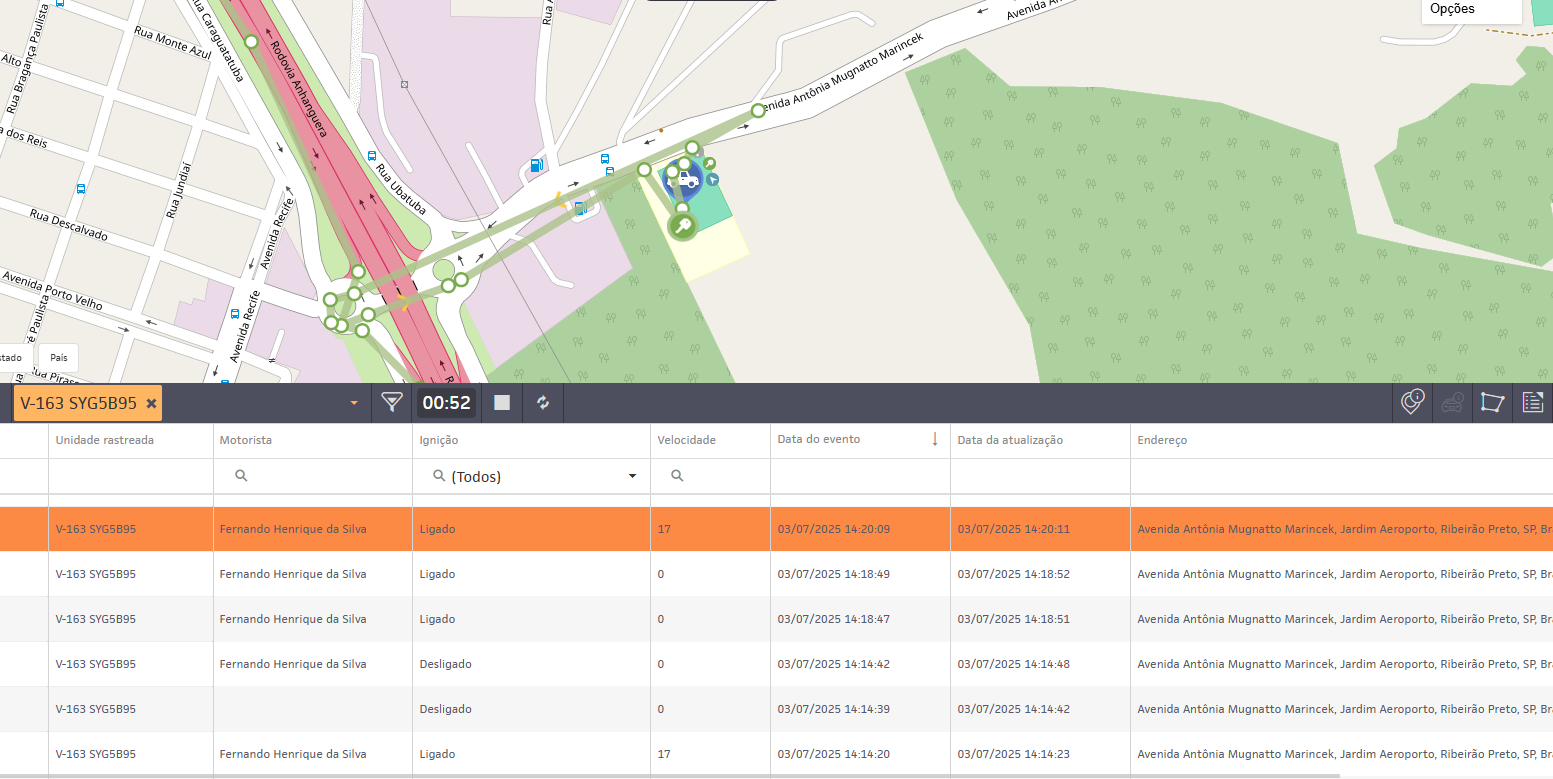Click the Velocidade column header
Image resolution: width=1553 pixels, height=779 pixels.
686,440
